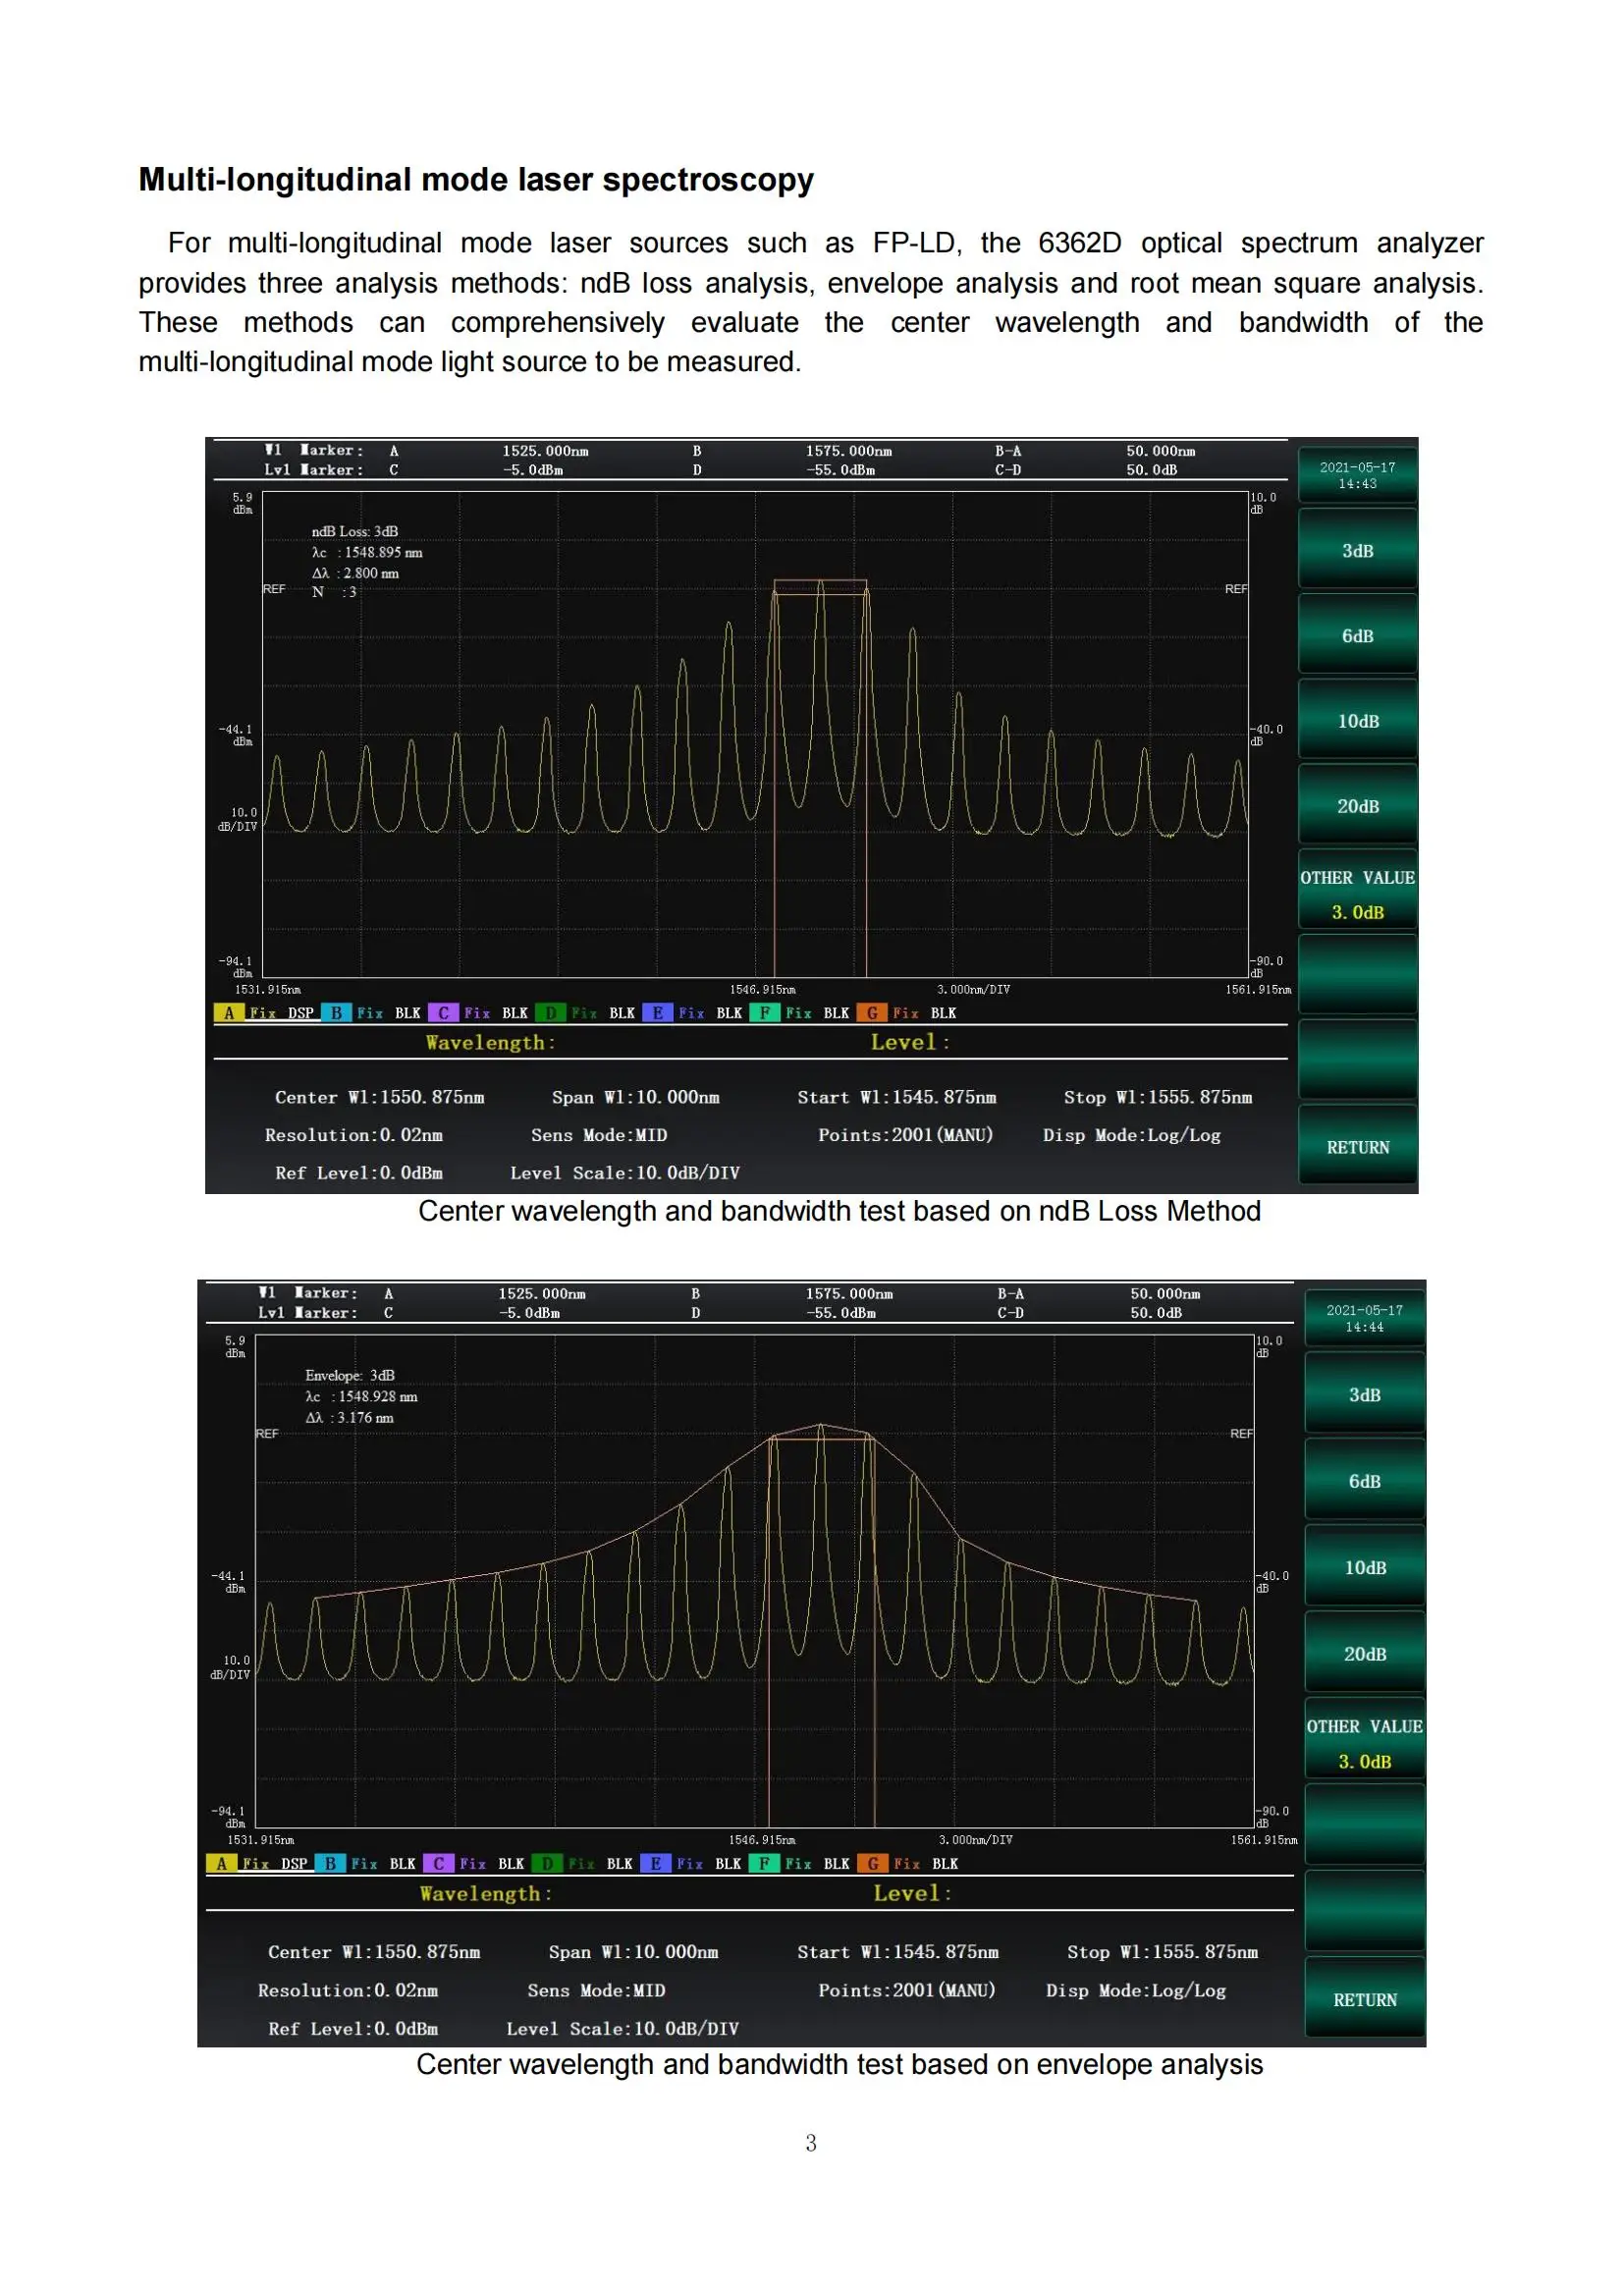Select green trace D icon in envelope analysis screen
Viewport: 1624px width, 2289px height.
click(546, 1863)
